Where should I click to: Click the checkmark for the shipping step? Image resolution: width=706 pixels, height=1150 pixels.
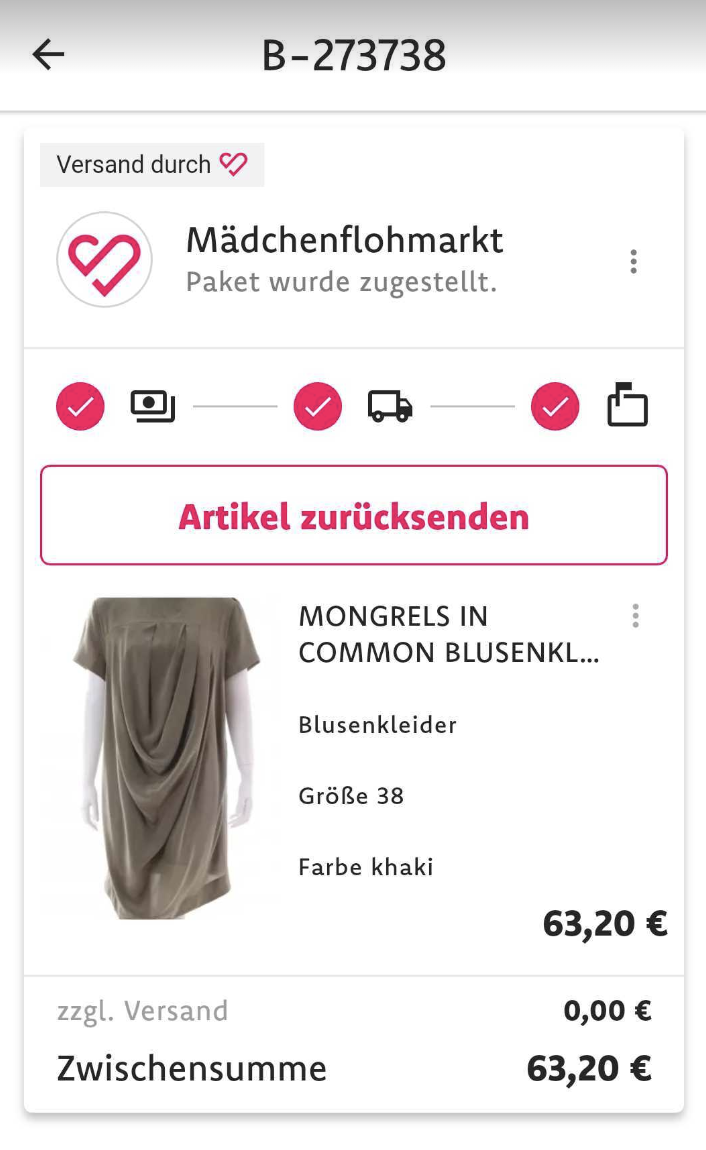318,406
